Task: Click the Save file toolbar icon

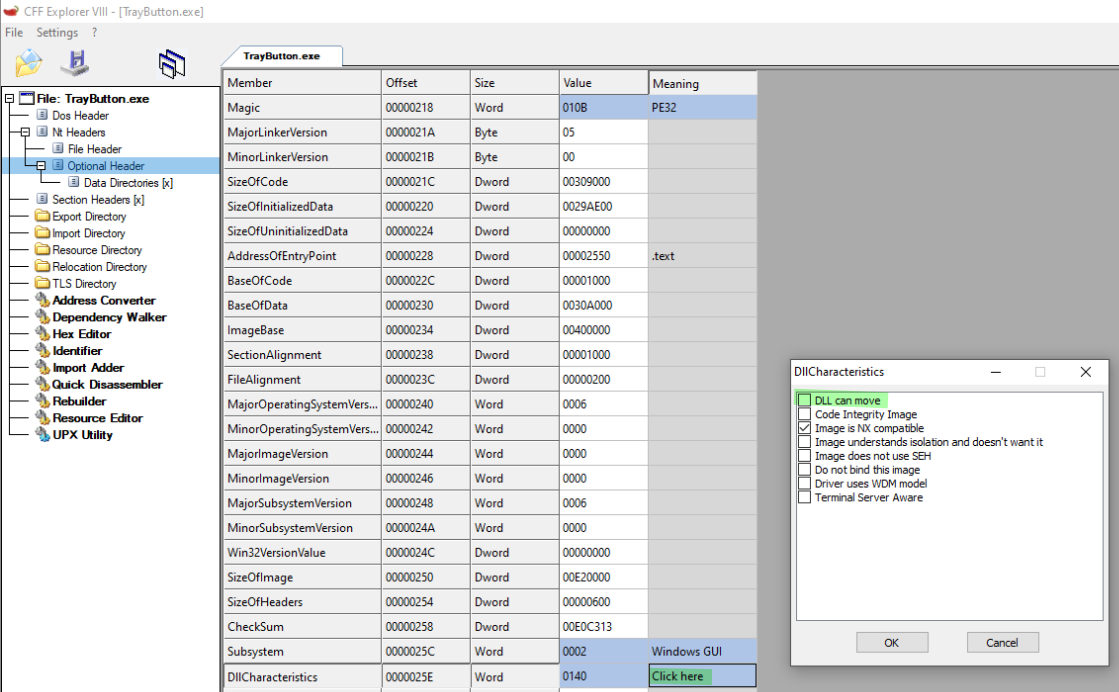Action: tap(75, 63)
